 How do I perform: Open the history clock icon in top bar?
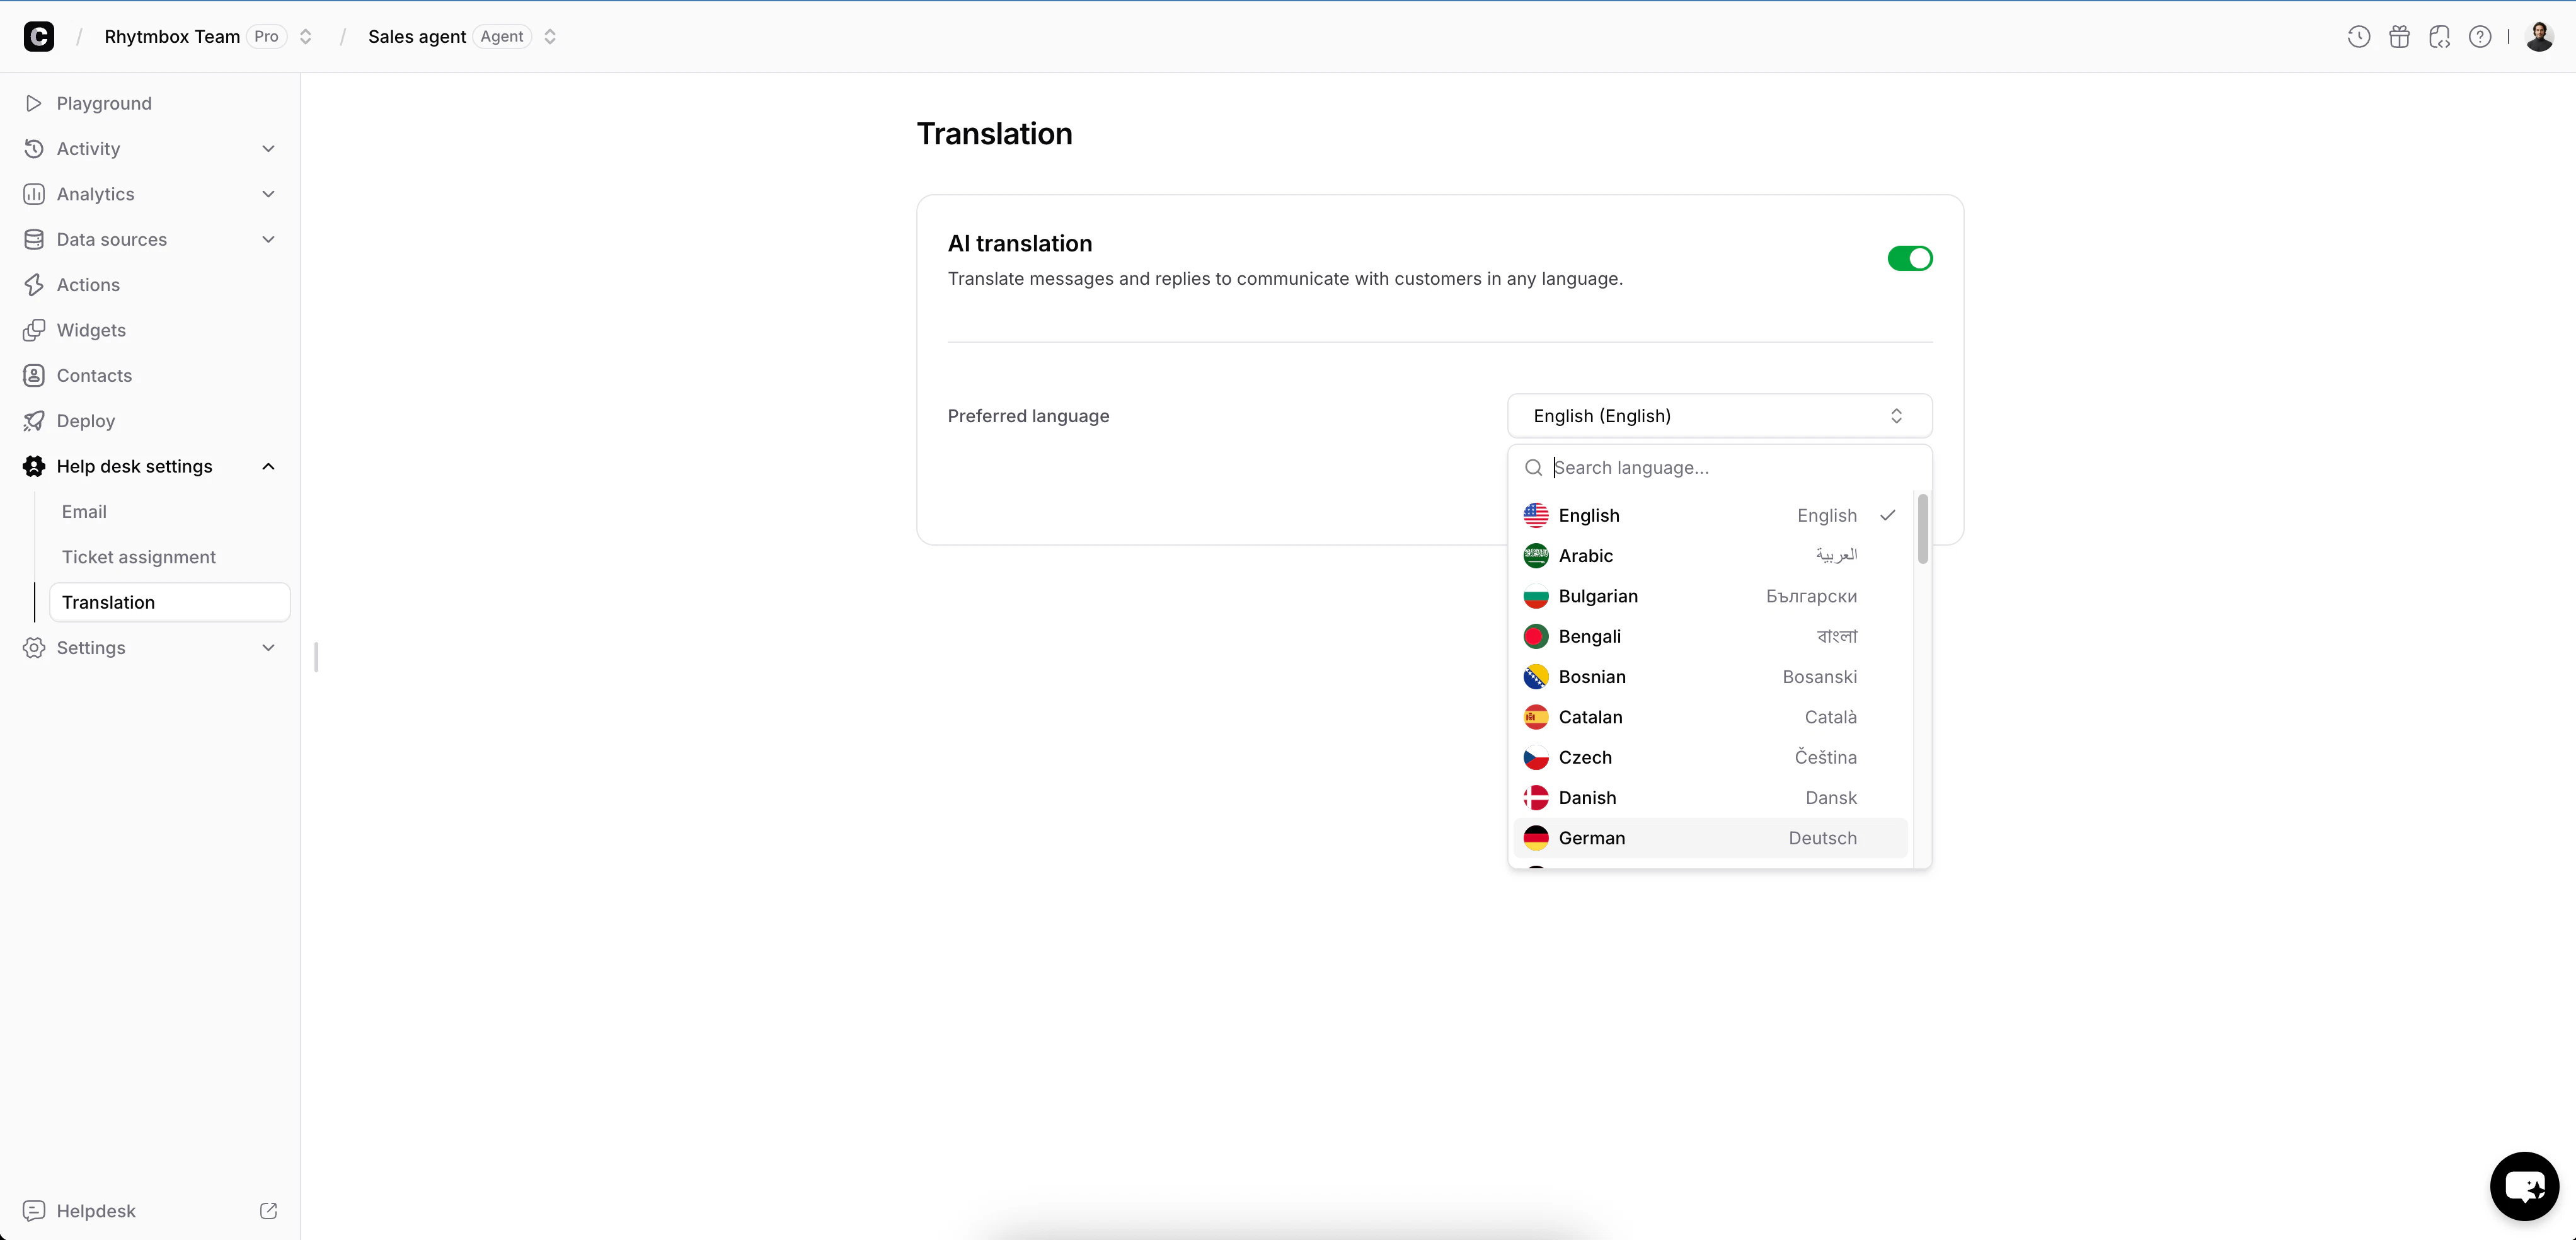(x=2358, y=36)
